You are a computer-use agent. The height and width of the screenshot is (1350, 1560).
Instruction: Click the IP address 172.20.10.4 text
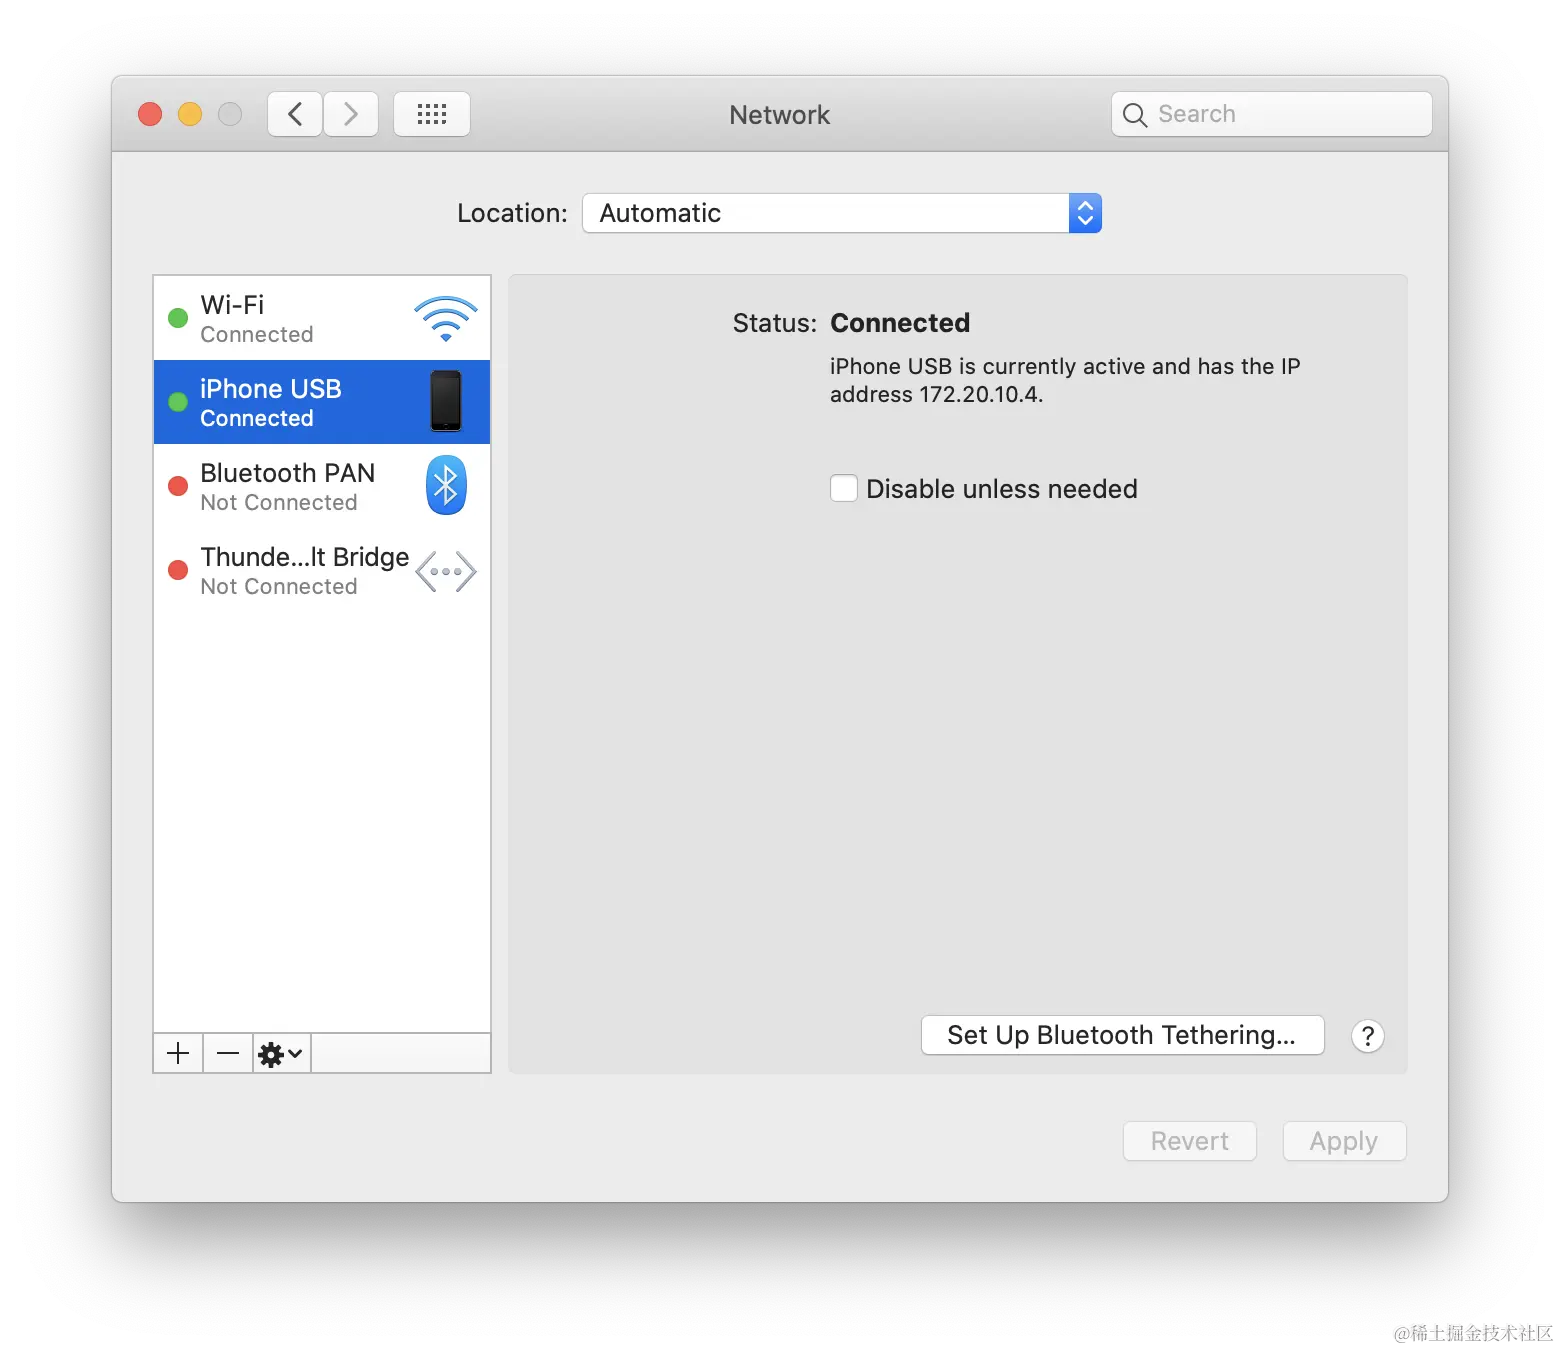coord(980,394)
